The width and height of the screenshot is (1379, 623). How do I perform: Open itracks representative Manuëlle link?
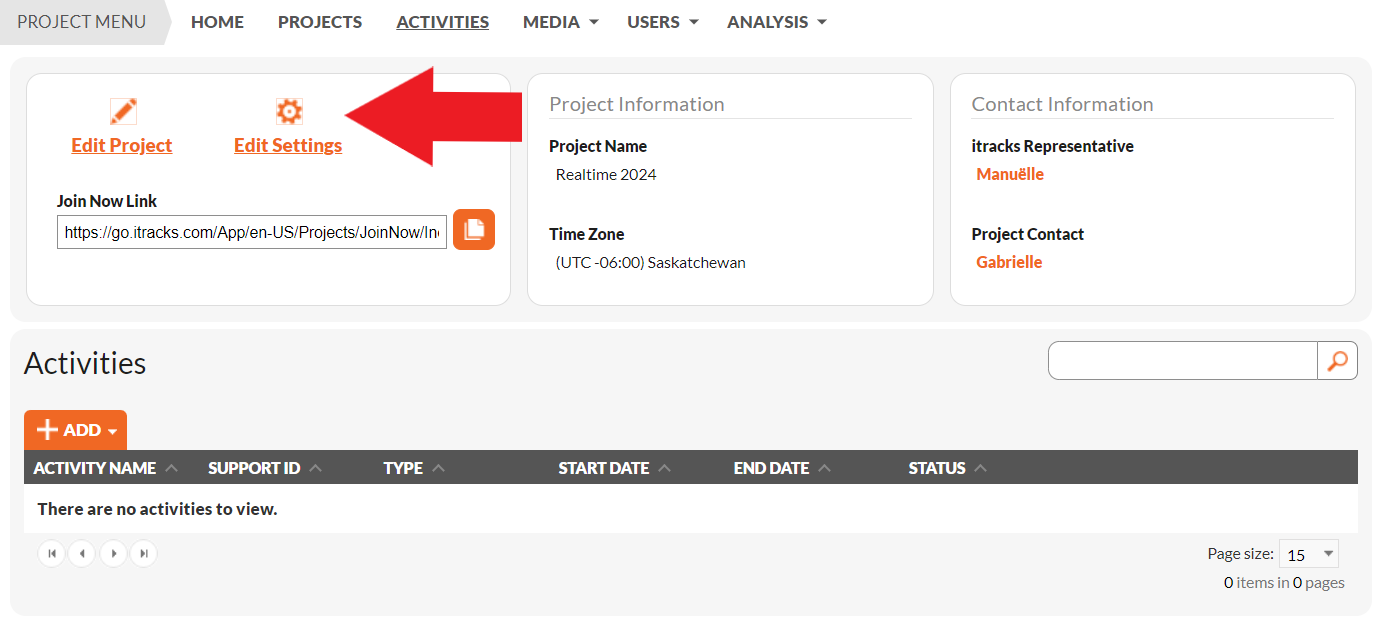point(1010,174)
